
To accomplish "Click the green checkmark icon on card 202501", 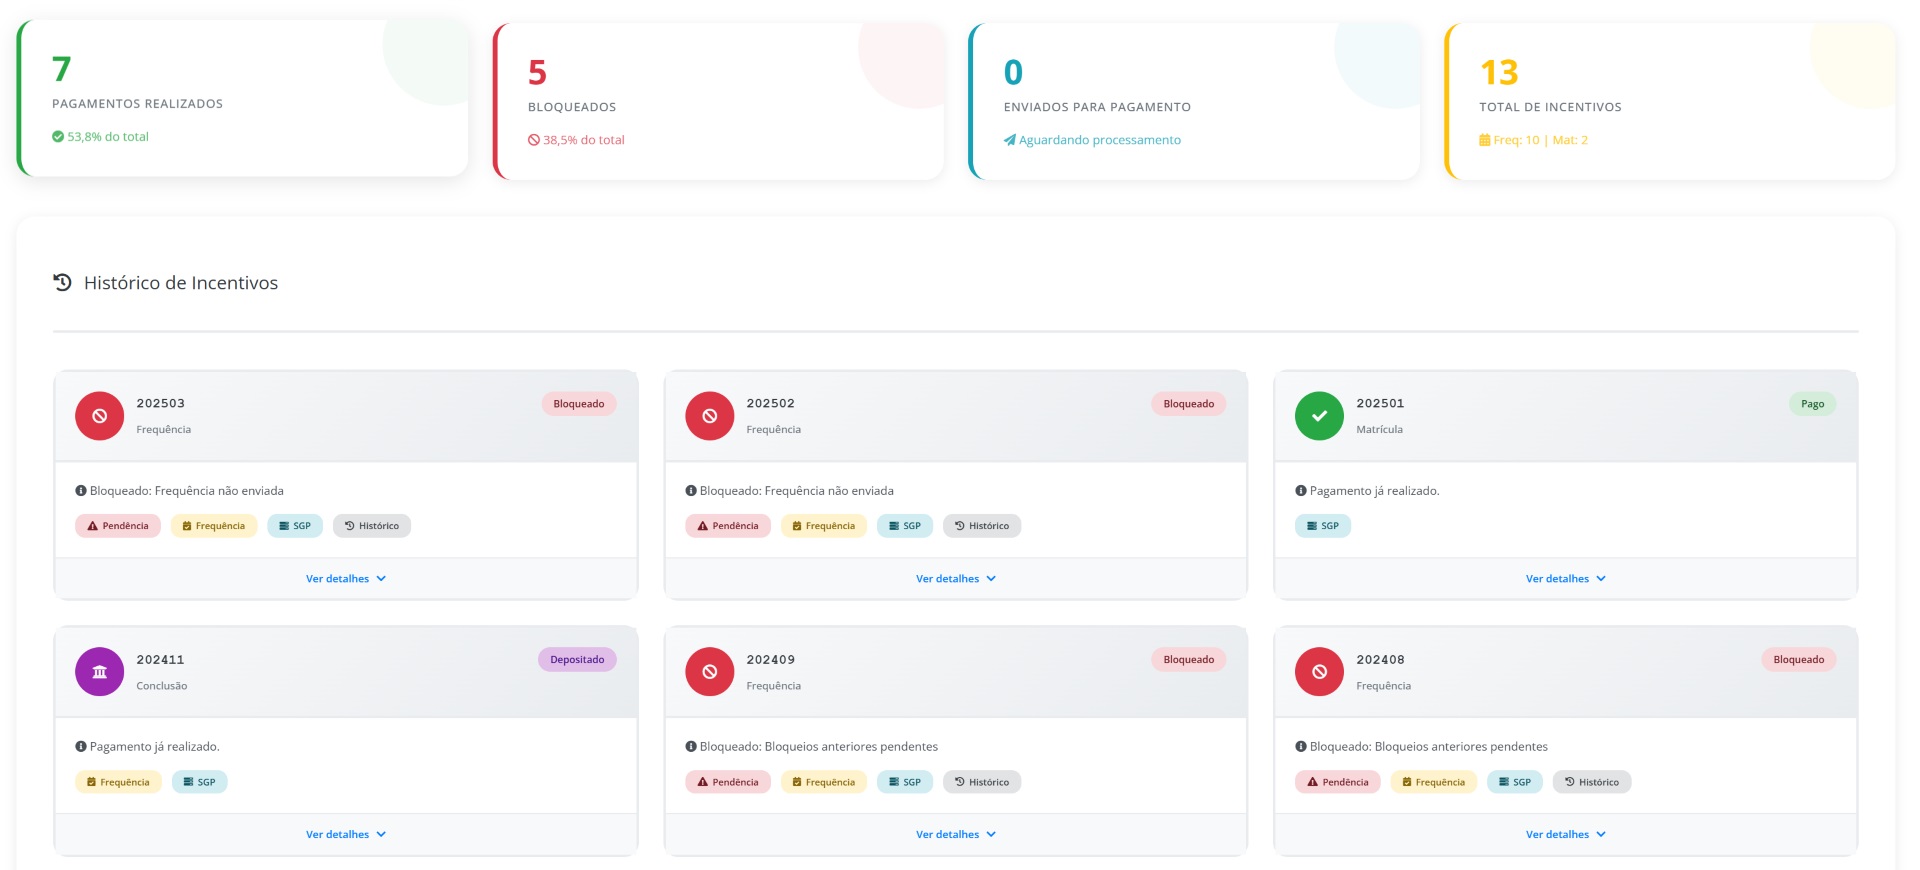I will (x=1319, y=416).
